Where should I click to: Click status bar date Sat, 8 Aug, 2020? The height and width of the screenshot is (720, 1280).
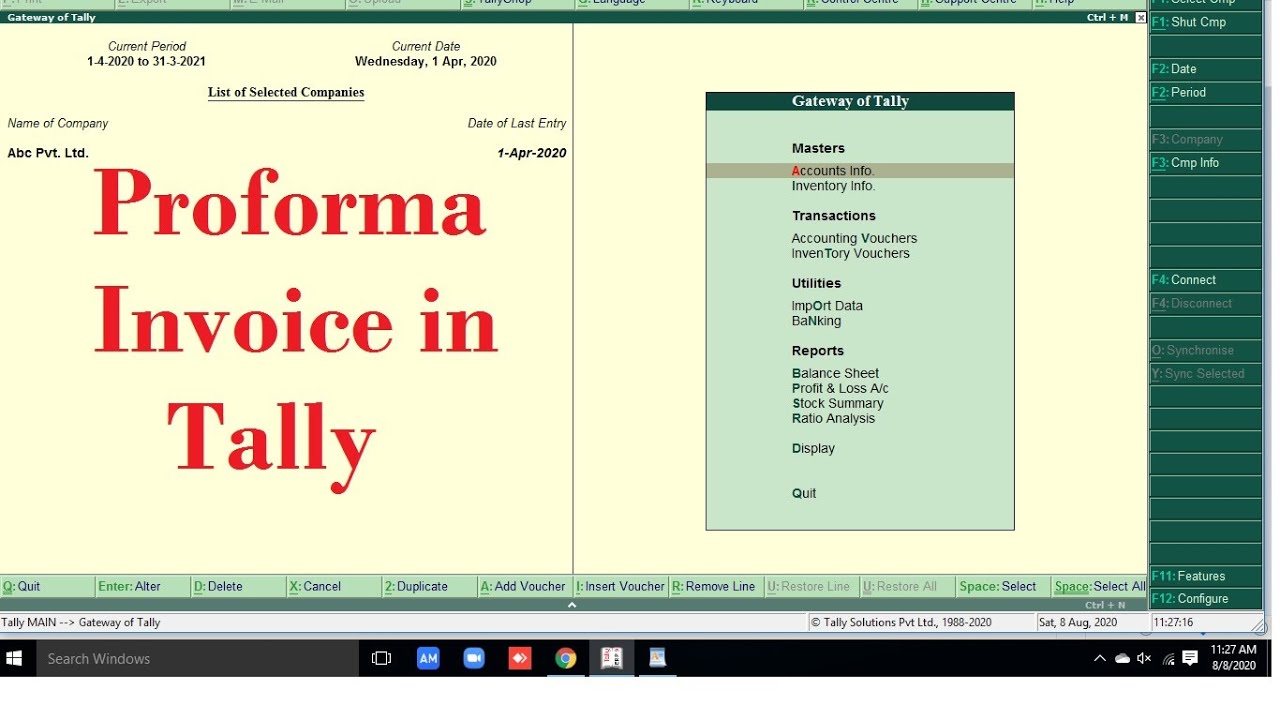tap(1078, 622)
